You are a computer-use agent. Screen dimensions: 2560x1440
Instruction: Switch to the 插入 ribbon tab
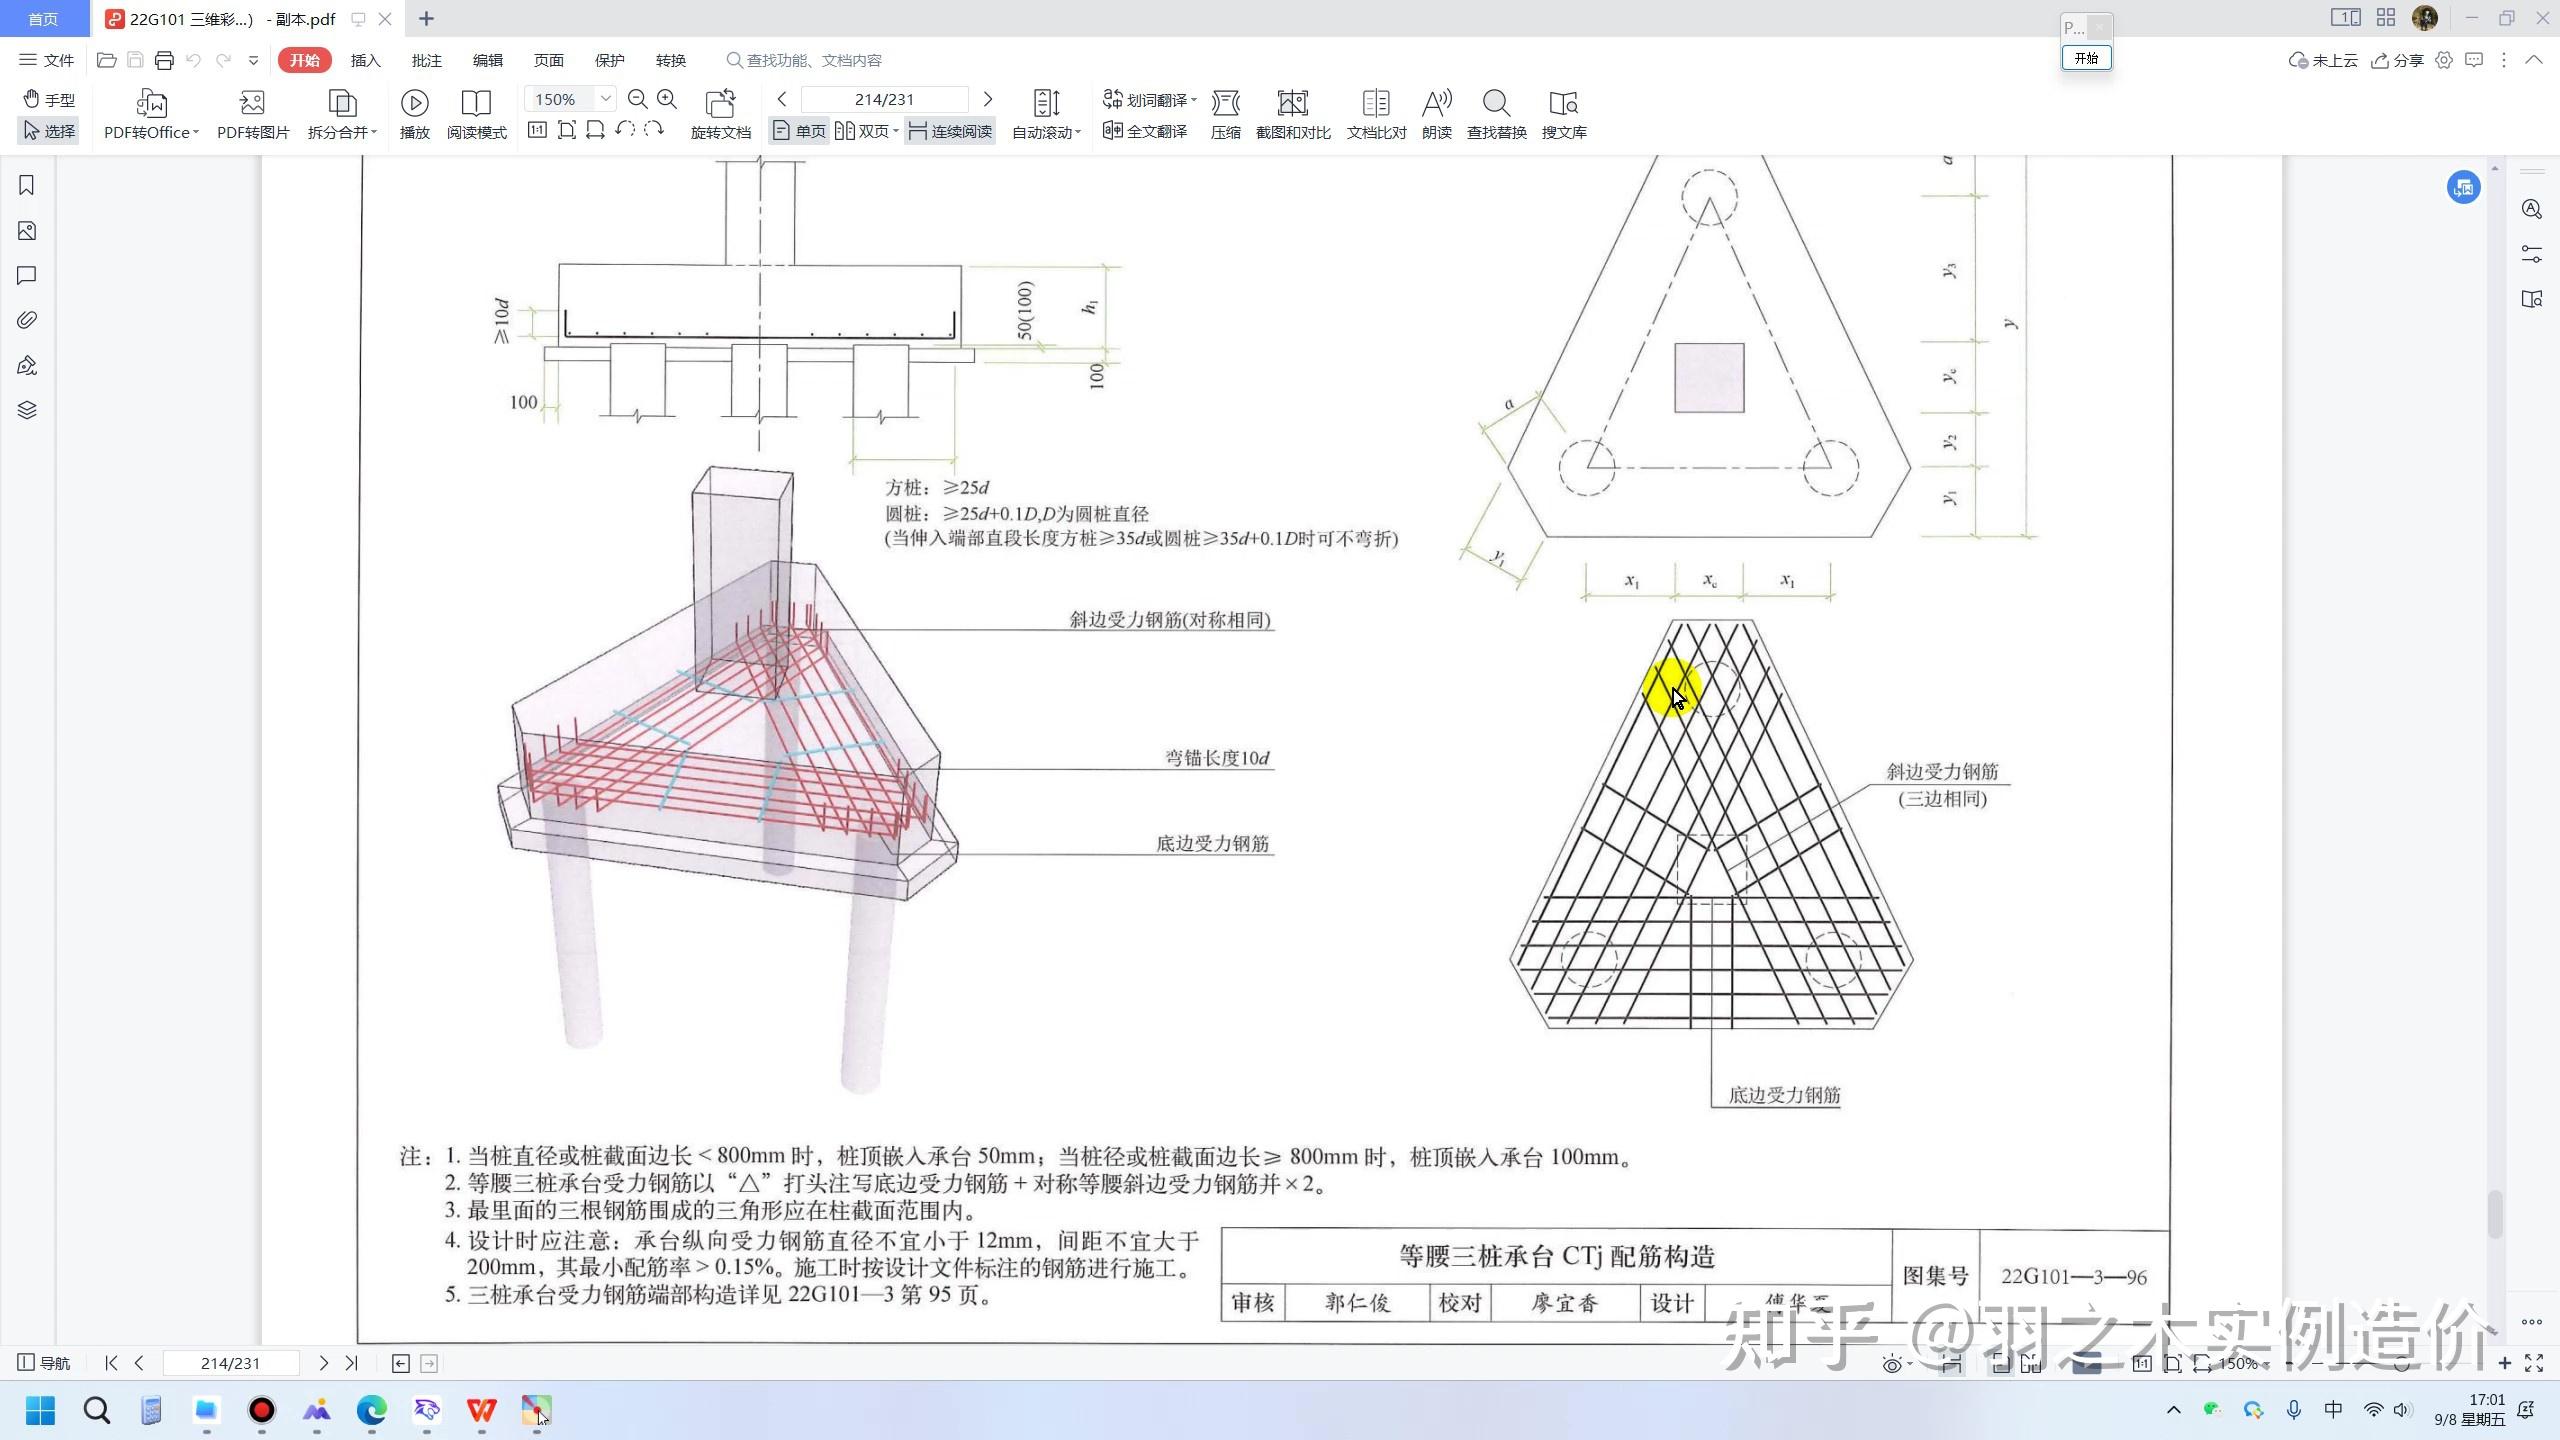pyautogui.click(x=365, y=60)
